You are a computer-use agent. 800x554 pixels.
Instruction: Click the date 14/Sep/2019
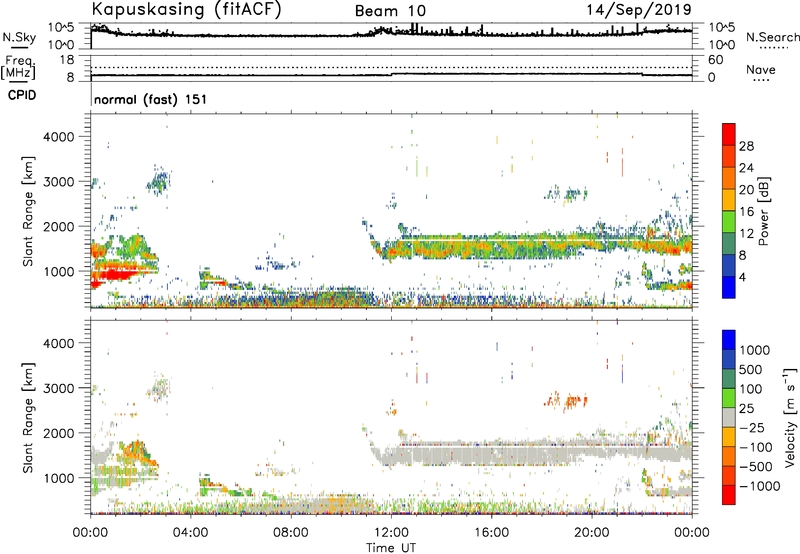(639, 9)
